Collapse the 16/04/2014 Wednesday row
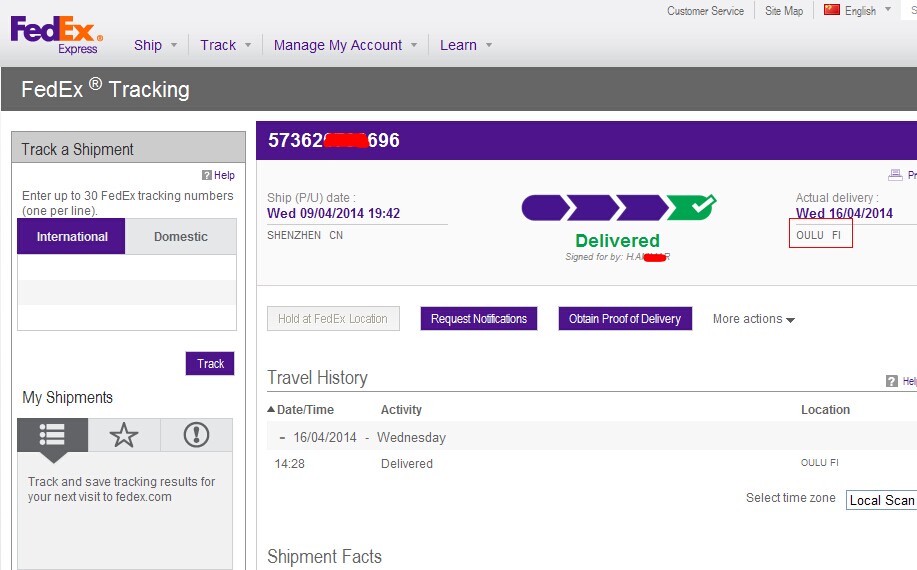Screen dimensions: 917x570 (282, 437)
